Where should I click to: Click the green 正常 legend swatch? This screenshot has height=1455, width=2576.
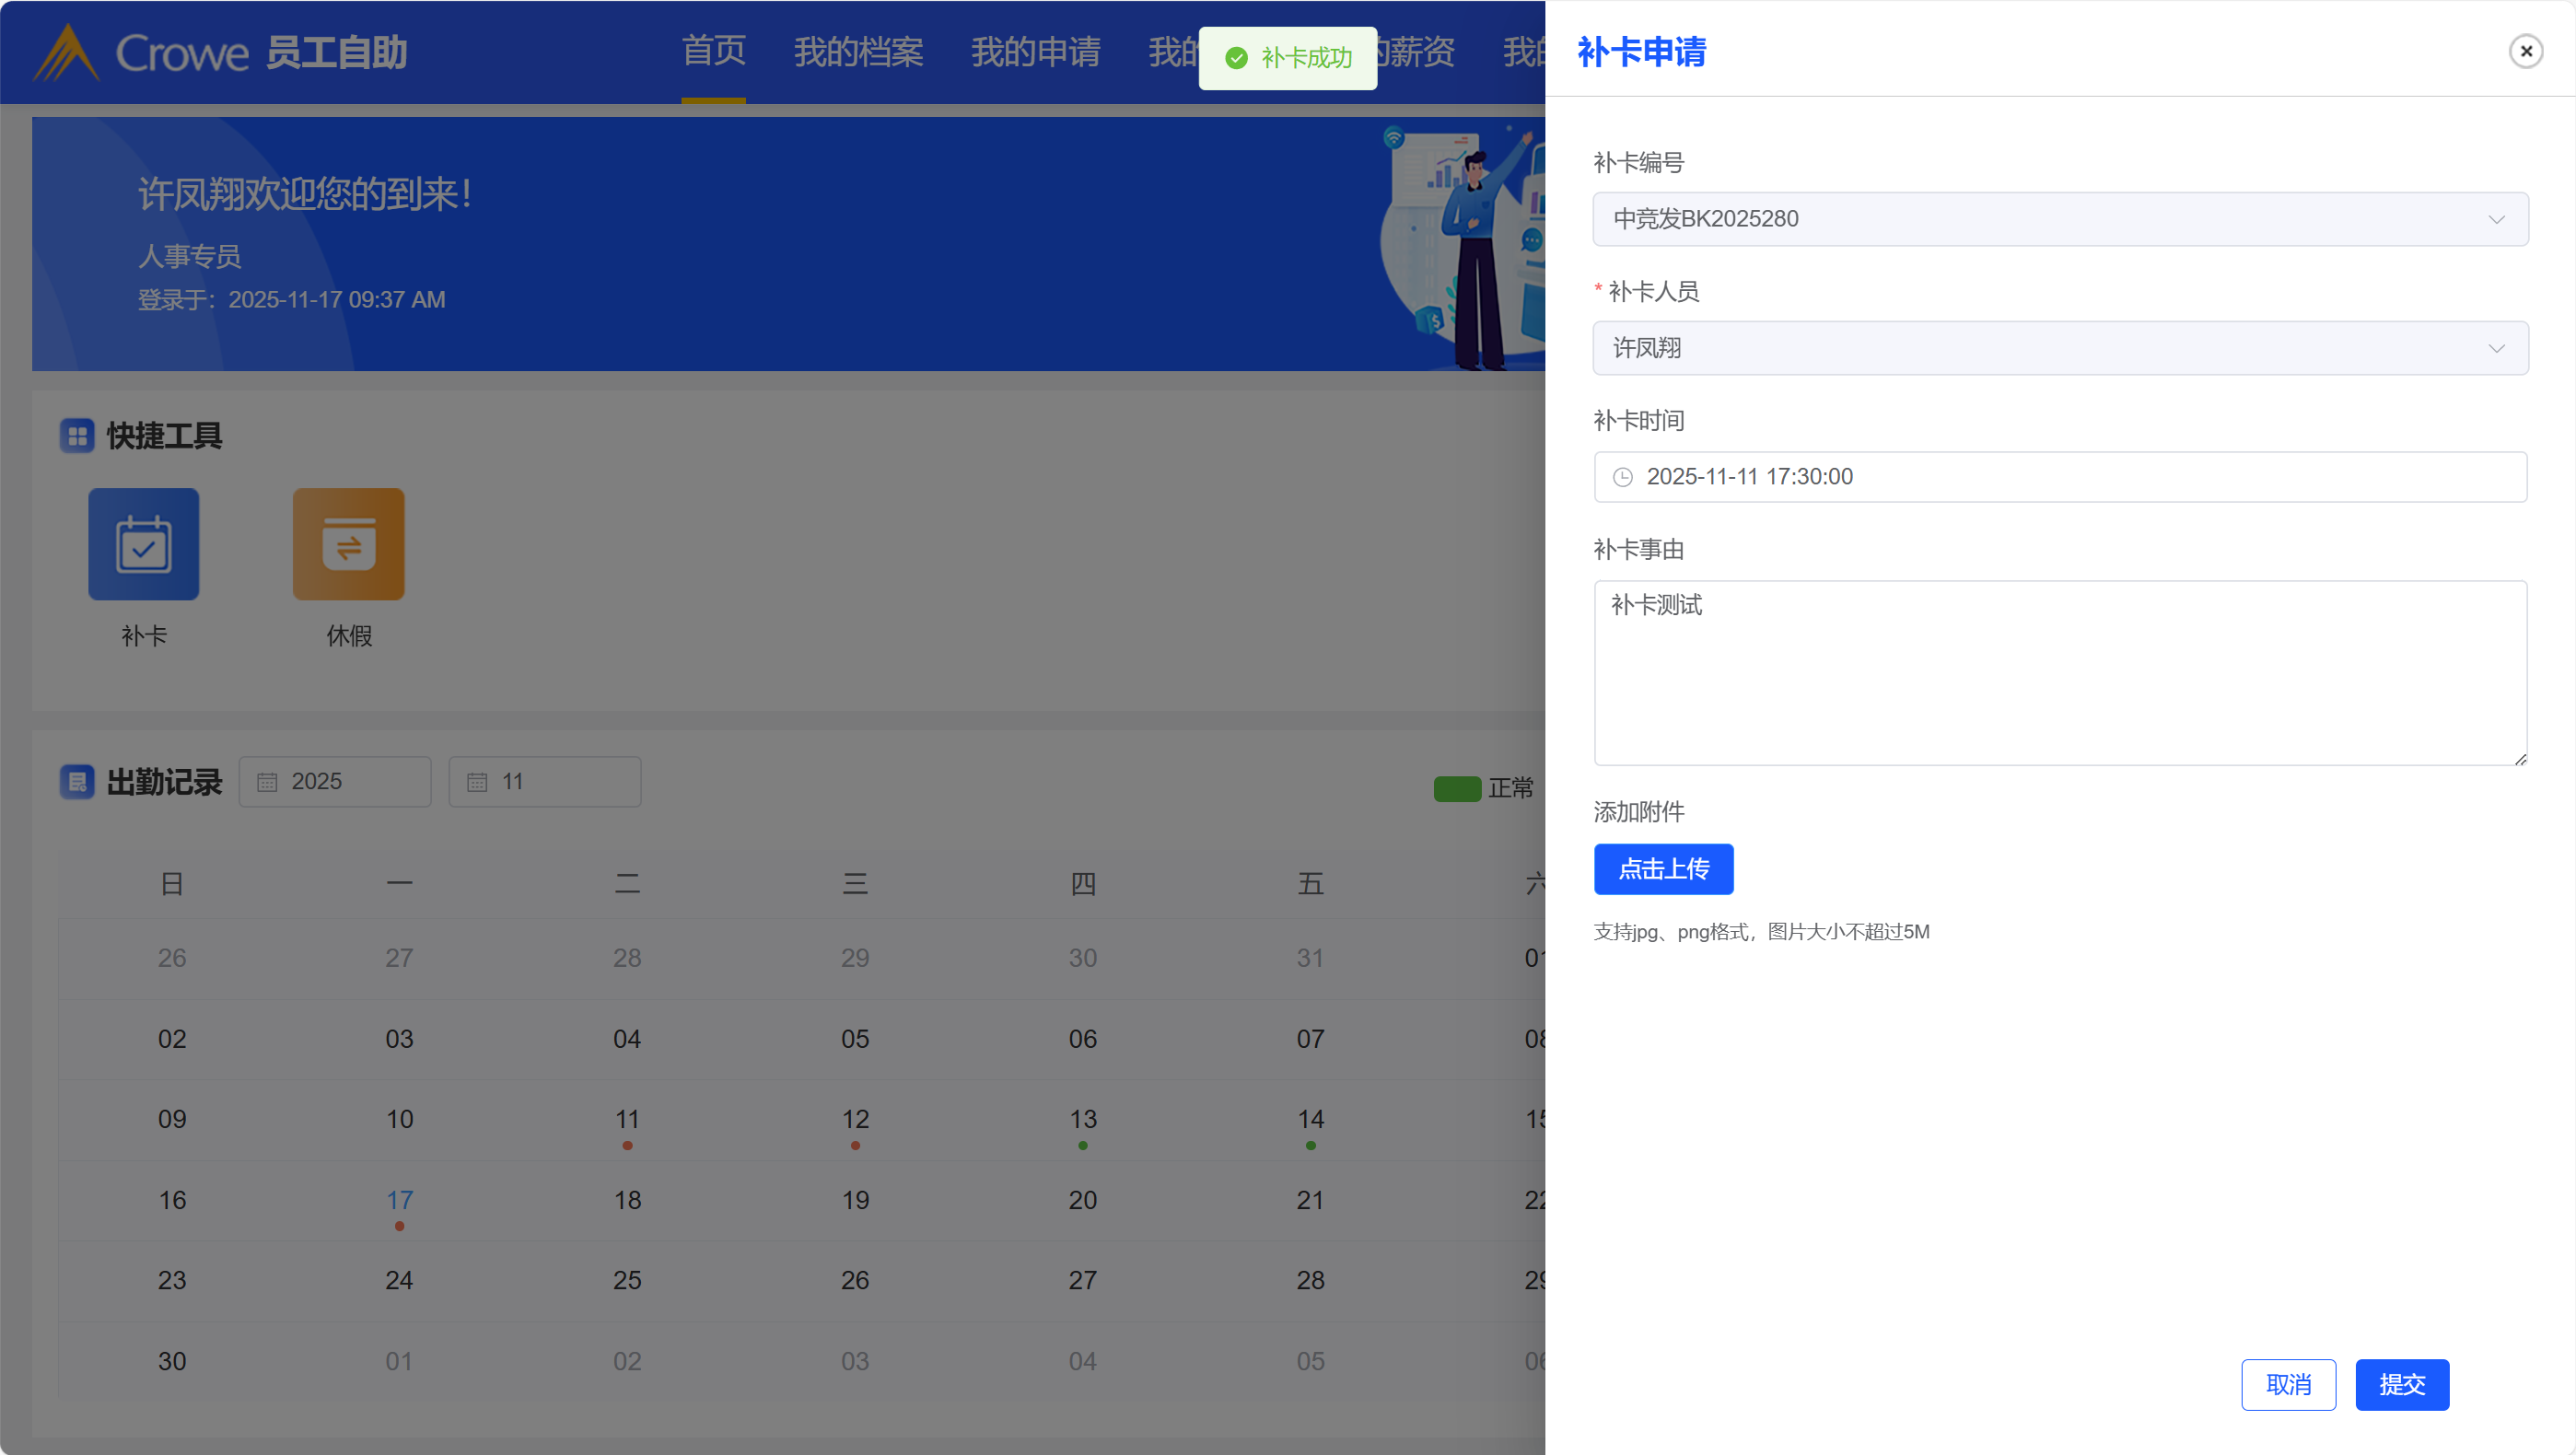click(1457, 789)
